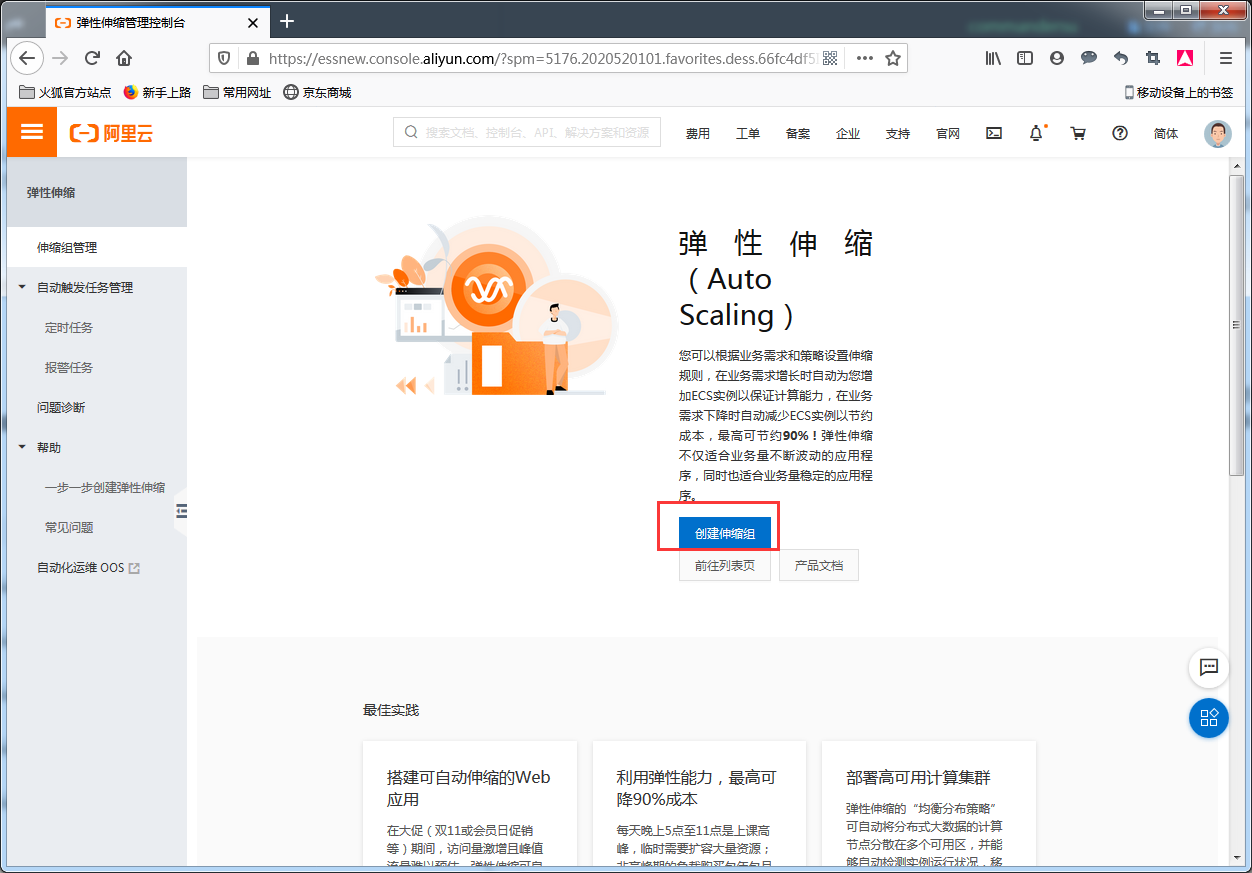Click the 创建伸缩组 button
Image resolution: width=1252 pixels, height=873 pixels.
725,533
